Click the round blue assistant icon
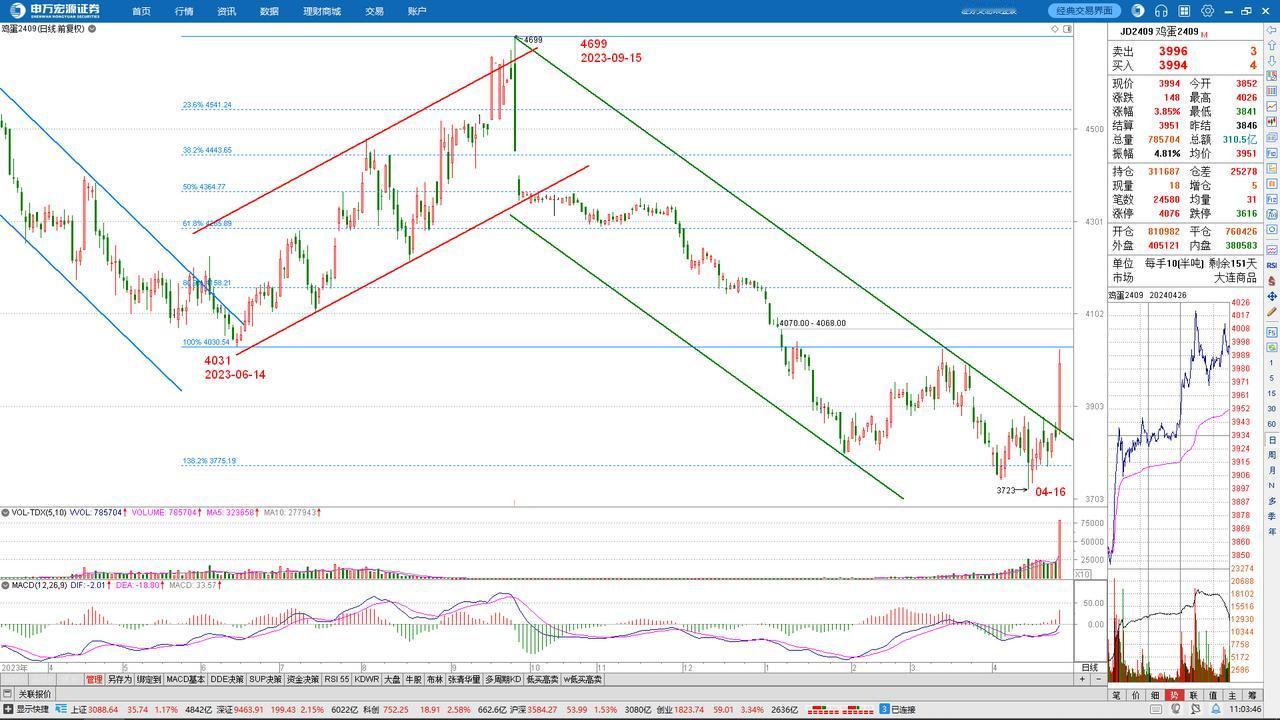Image resolution: width=1280 pixels, height=720 pixels. coord(1138,11)
